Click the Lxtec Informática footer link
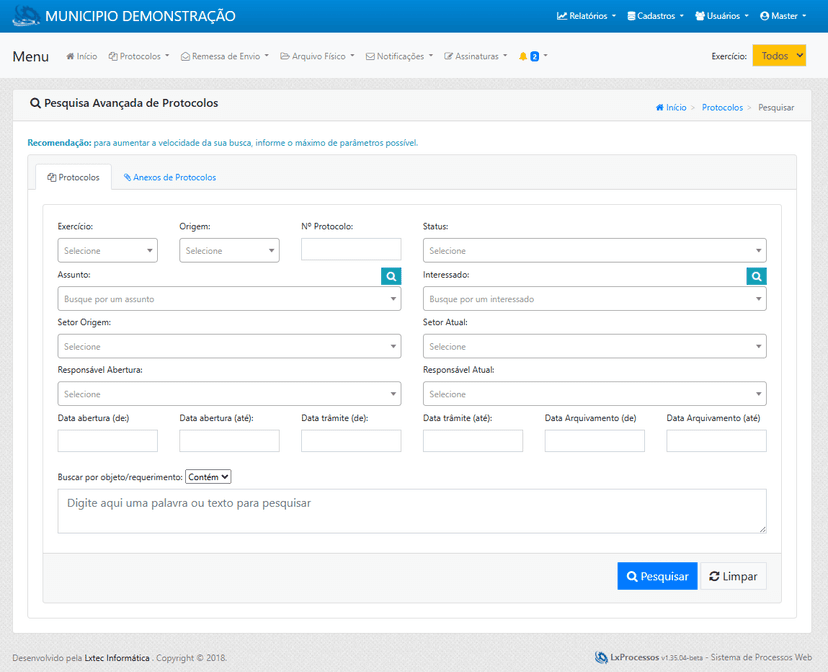828x672 pixels. [117, 658]
